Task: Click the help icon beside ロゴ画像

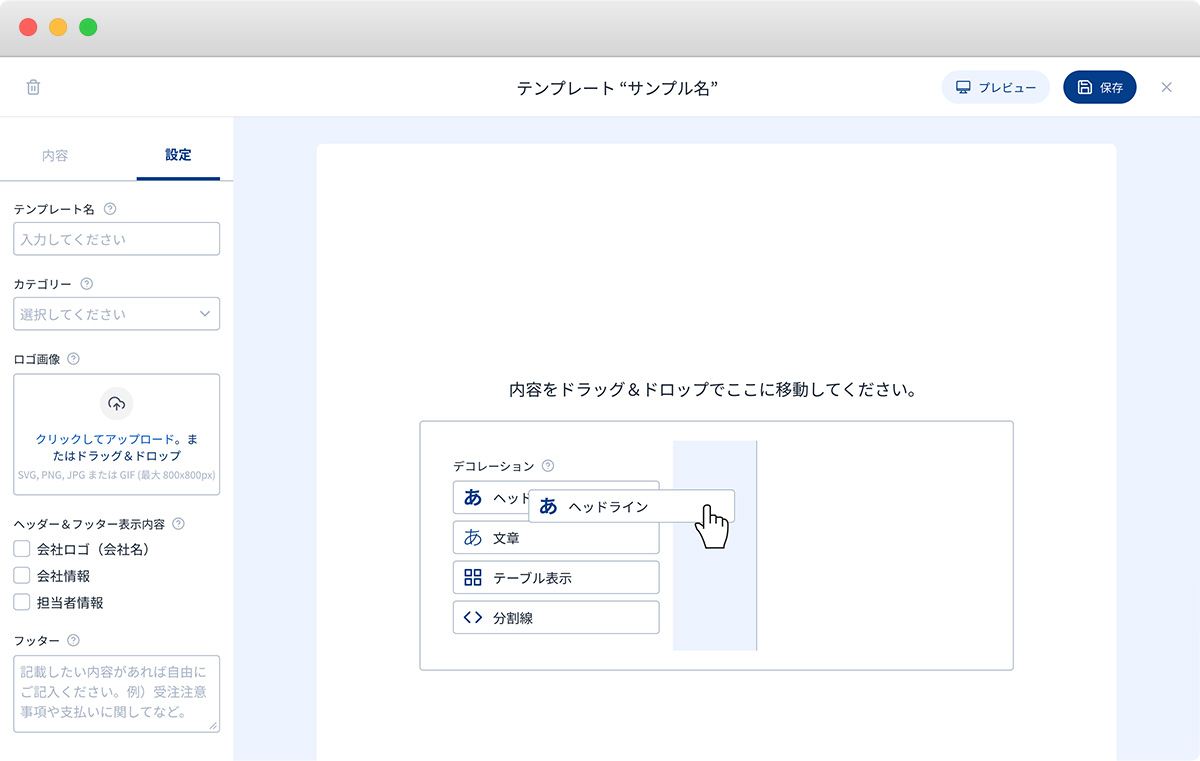Action: (x=73, y=359)
